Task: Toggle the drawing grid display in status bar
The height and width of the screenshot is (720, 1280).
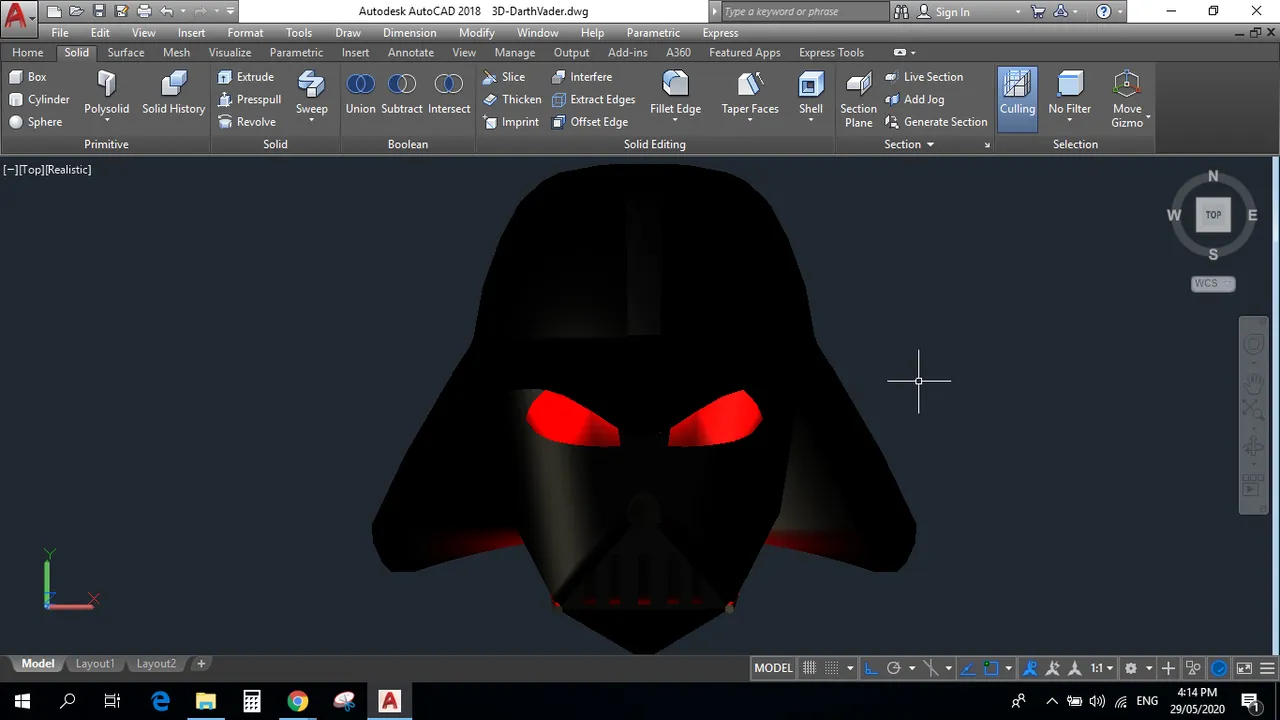Action: (810, 668)
